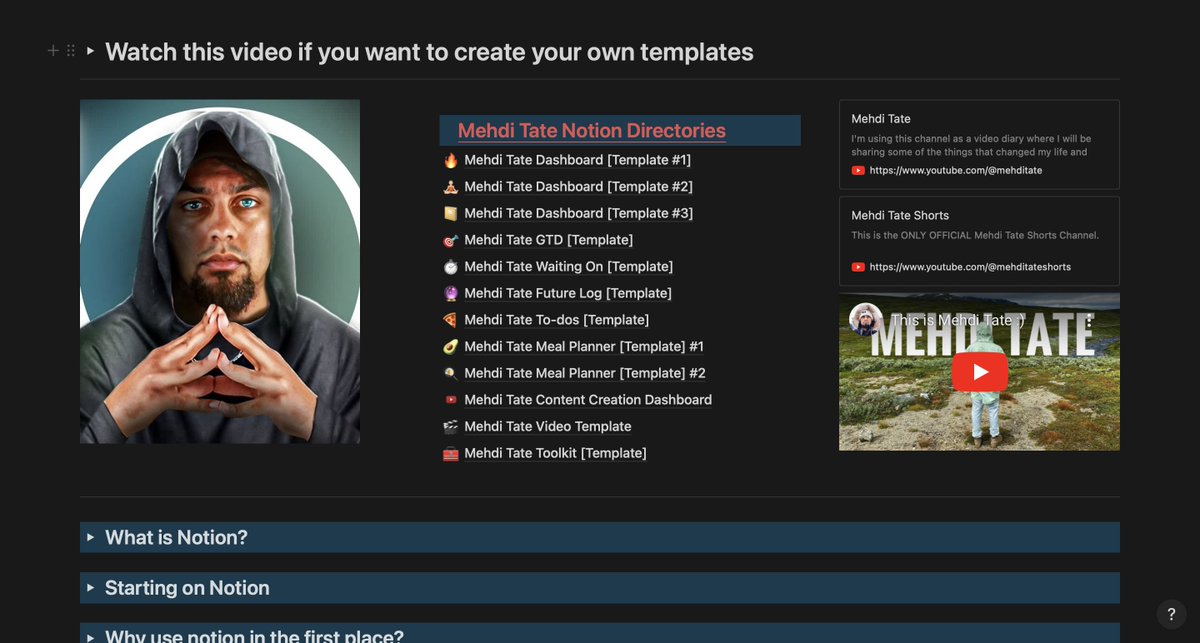1200x643 pixels.
Task: Click YouTube icon next to @mehditateshorts URL
Action: pos(858,267)
